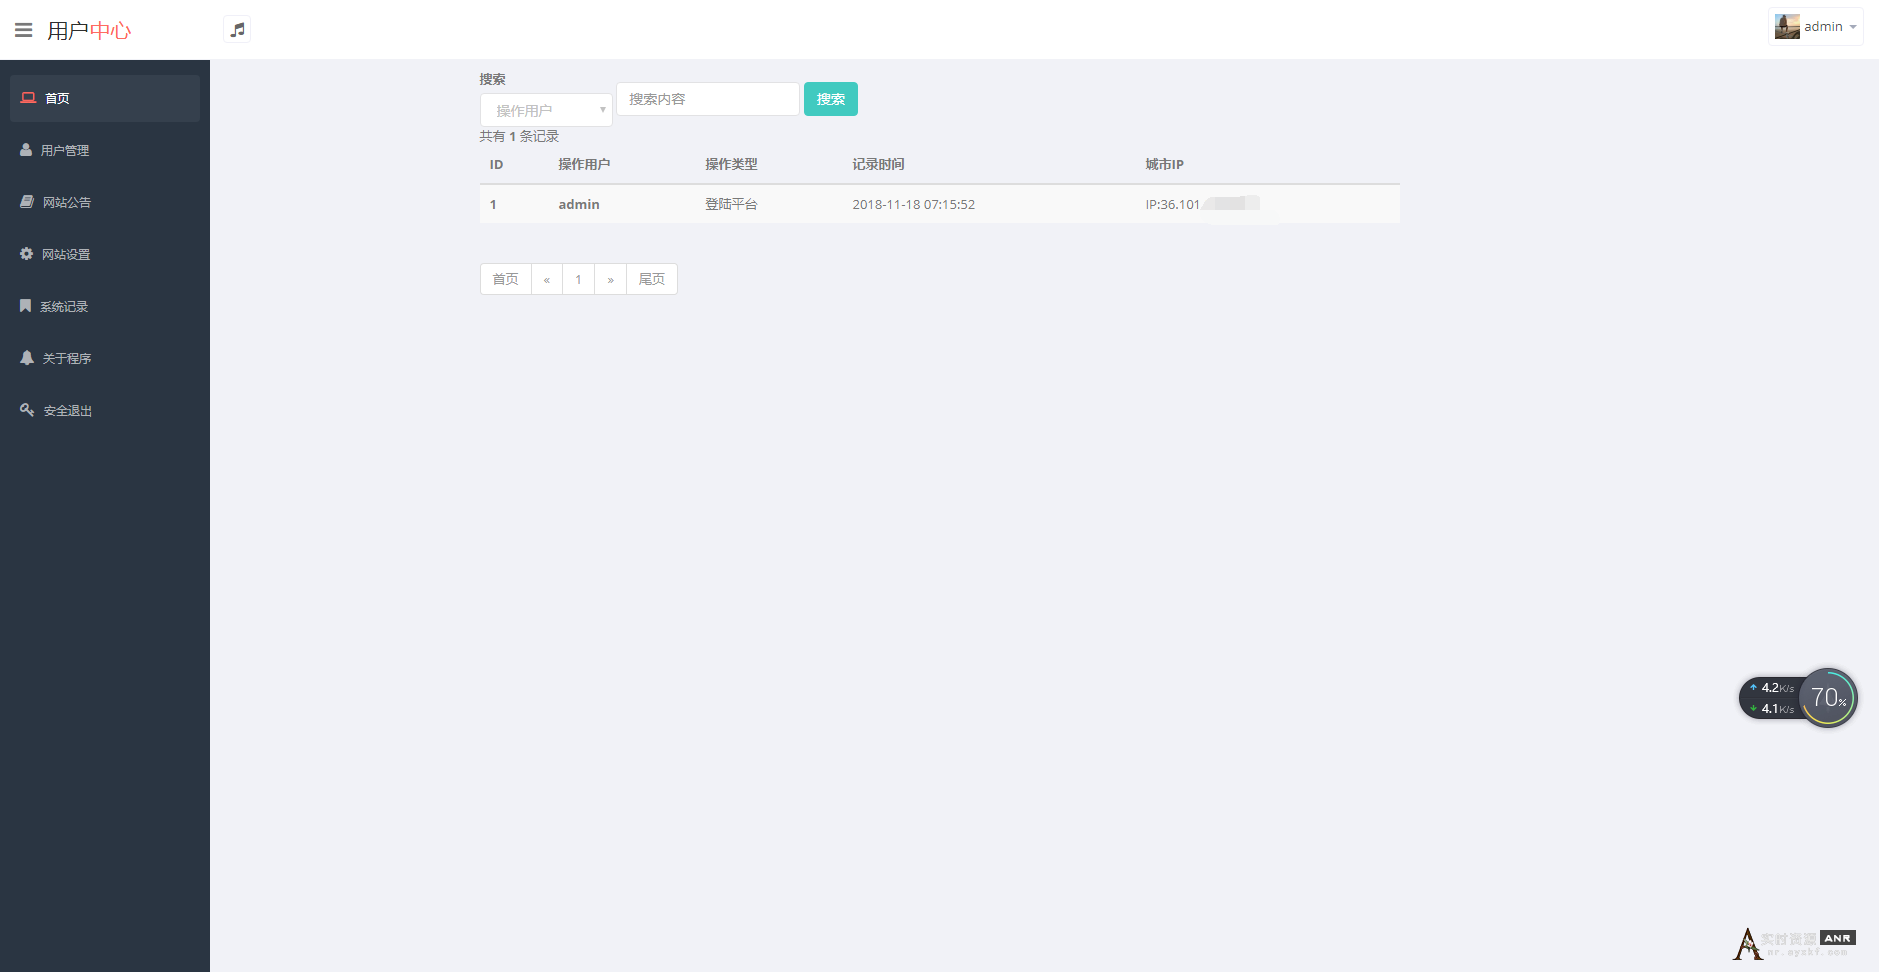
Task: Click the 操作类型 column header
Action: pos(731,164)
